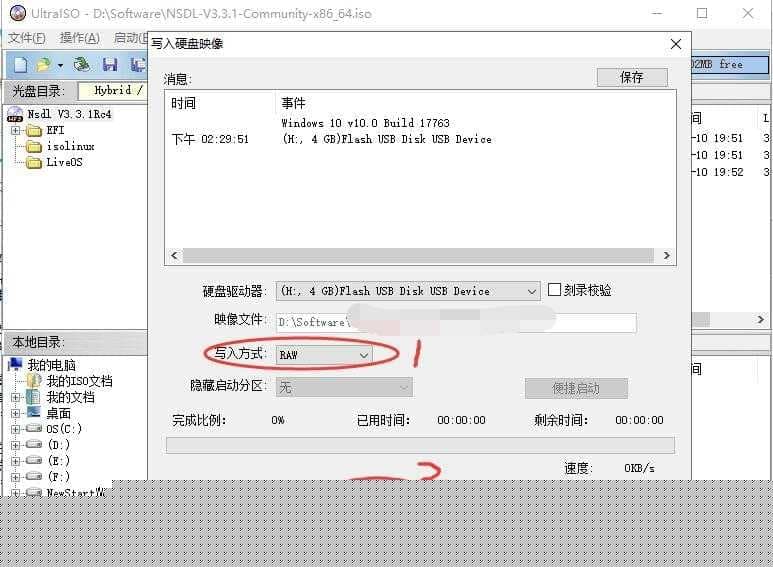Screen dimensions: 773x567
Task: Click the 映像文件 path field
Action: coord(456,322)
